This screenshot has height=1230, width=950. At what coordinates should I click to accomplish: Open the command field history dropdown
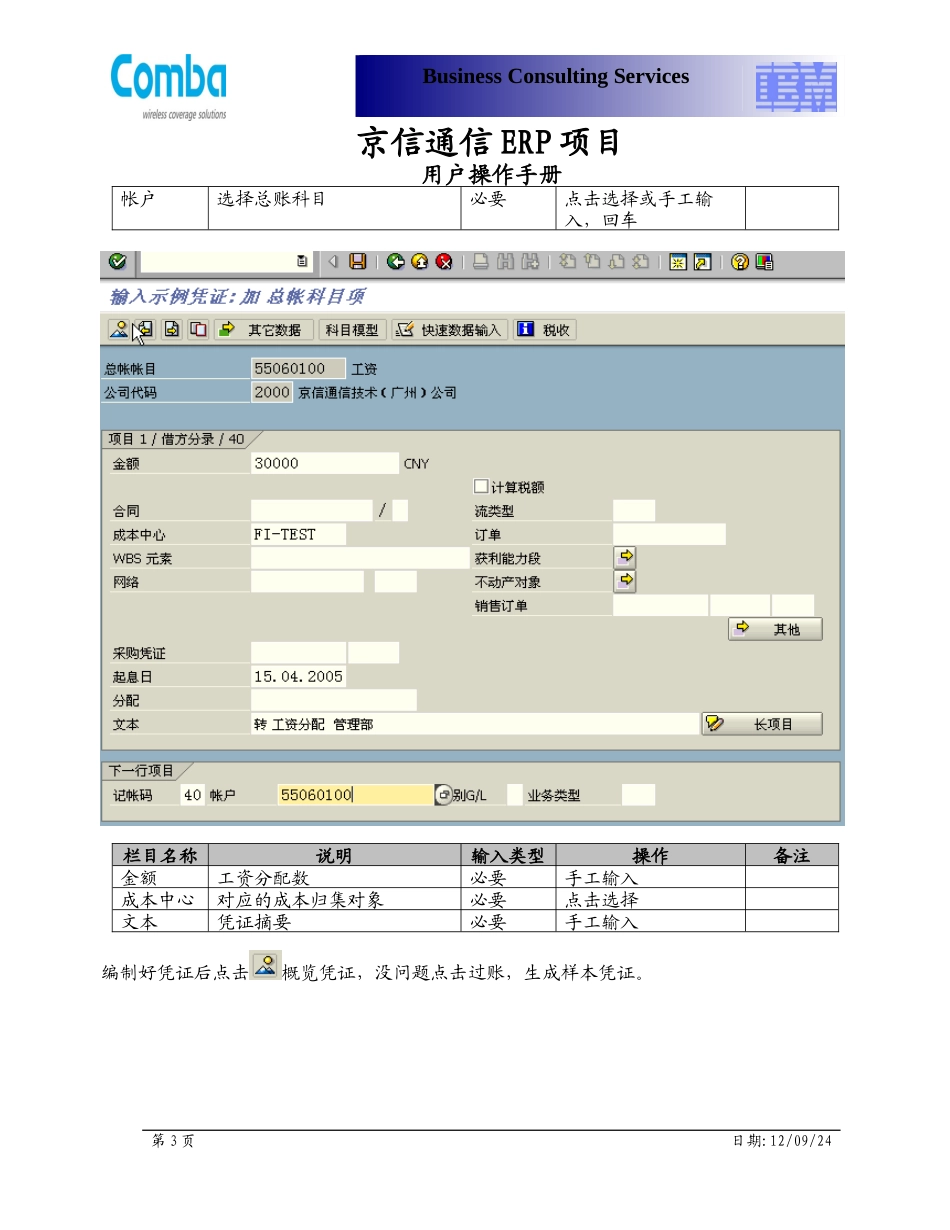(x=301, y=262)
